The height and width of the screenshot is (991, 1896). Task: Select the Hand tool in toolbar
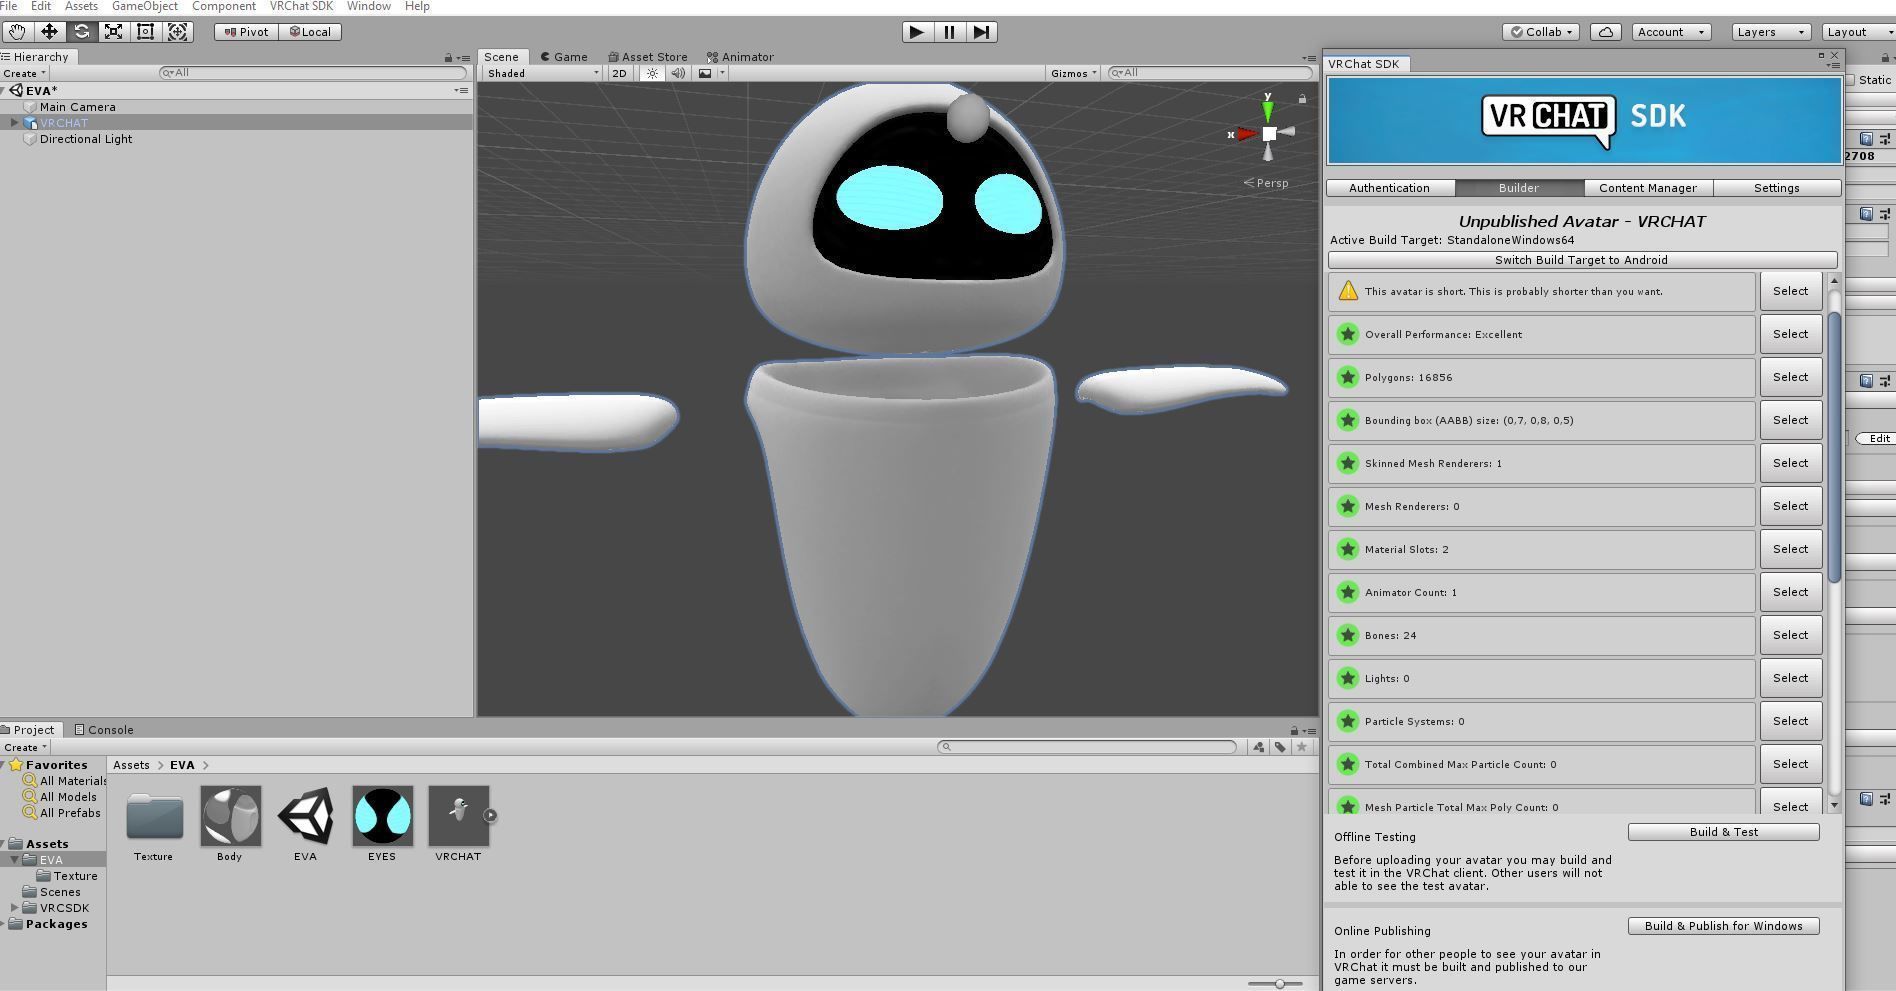(x=17, y=32)
